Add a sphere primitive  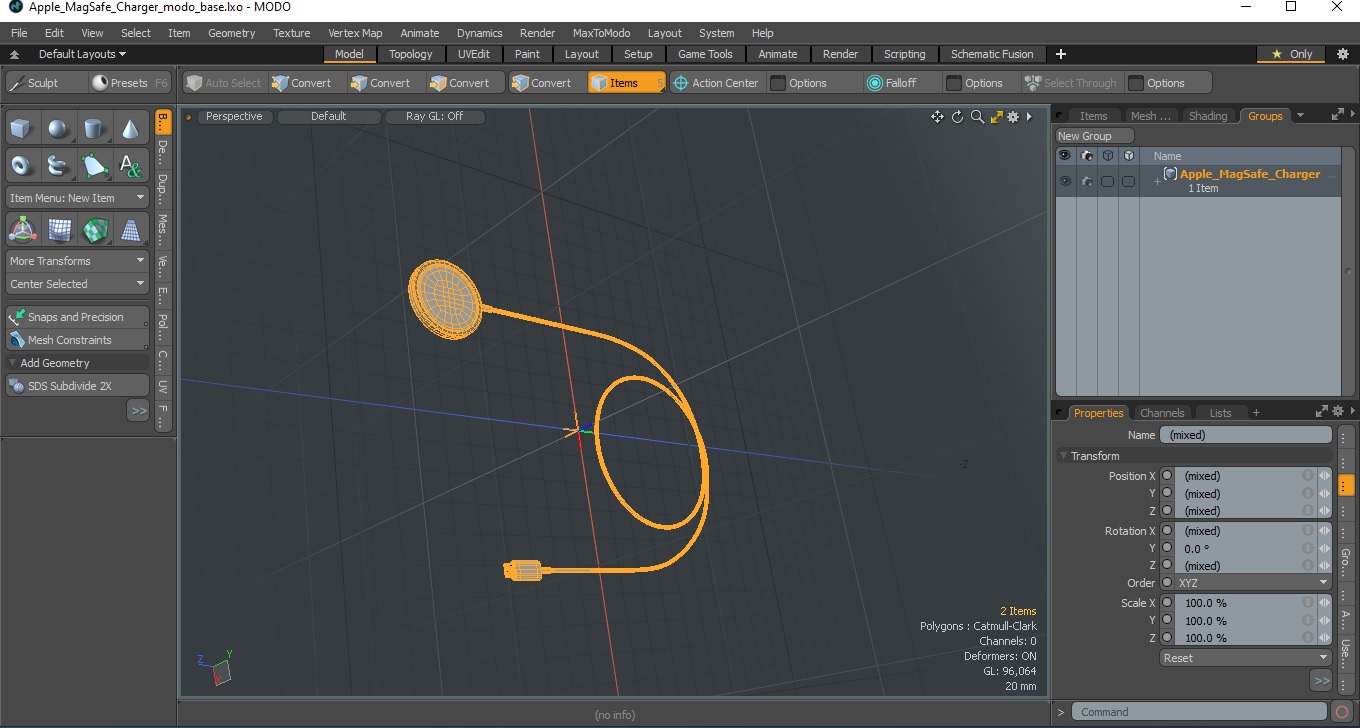(58, 128)
